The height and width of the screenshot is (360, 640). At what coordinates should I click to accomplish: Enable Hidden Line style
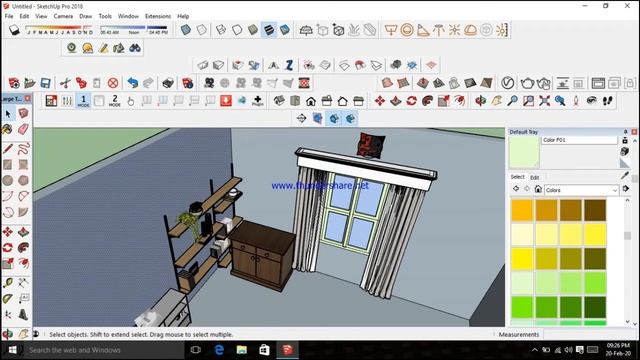[237, 30]
